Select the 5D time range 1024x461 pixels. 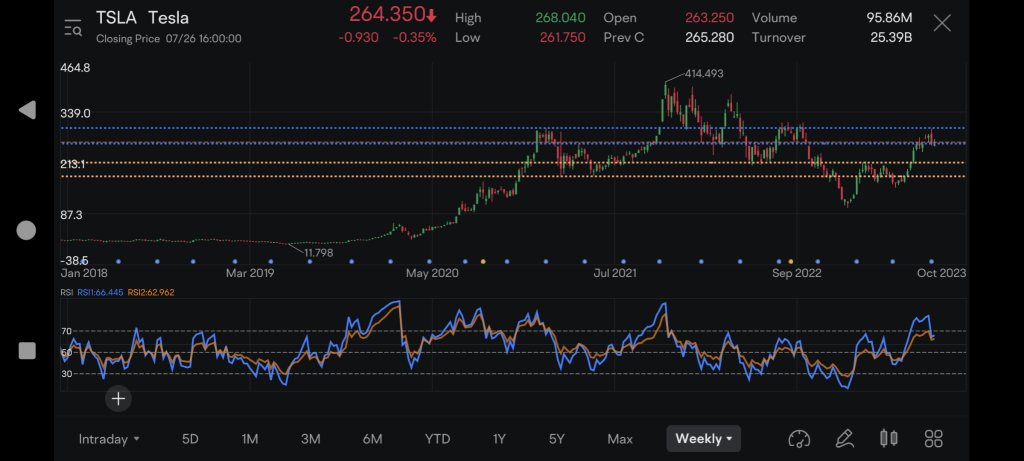(190, 439)
